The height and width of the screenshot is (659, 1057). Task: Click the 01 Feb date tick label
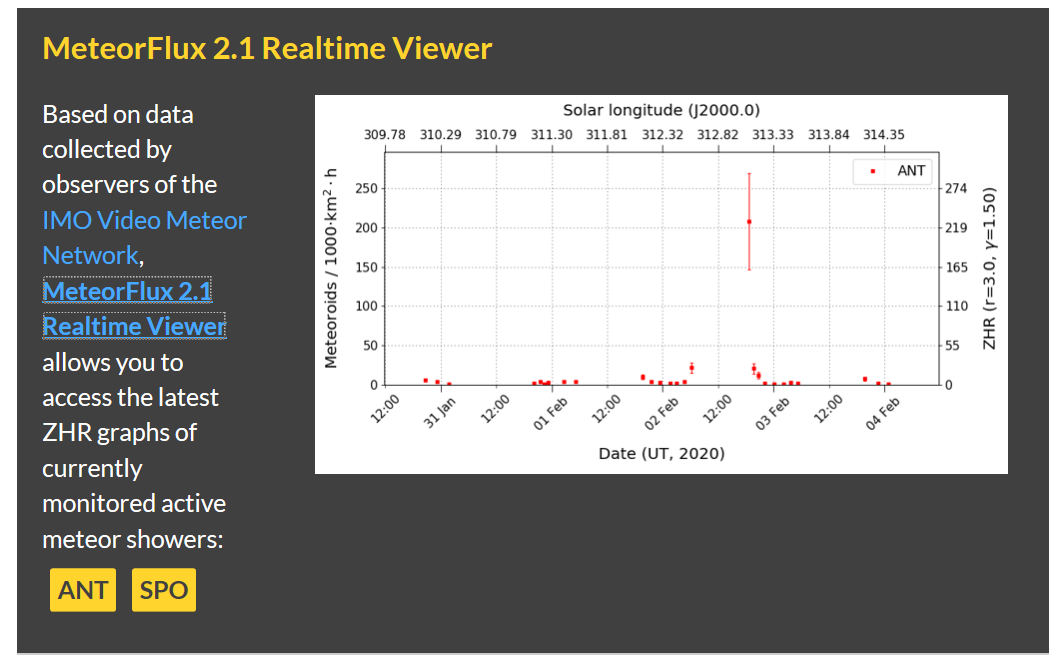coord(550,411)
